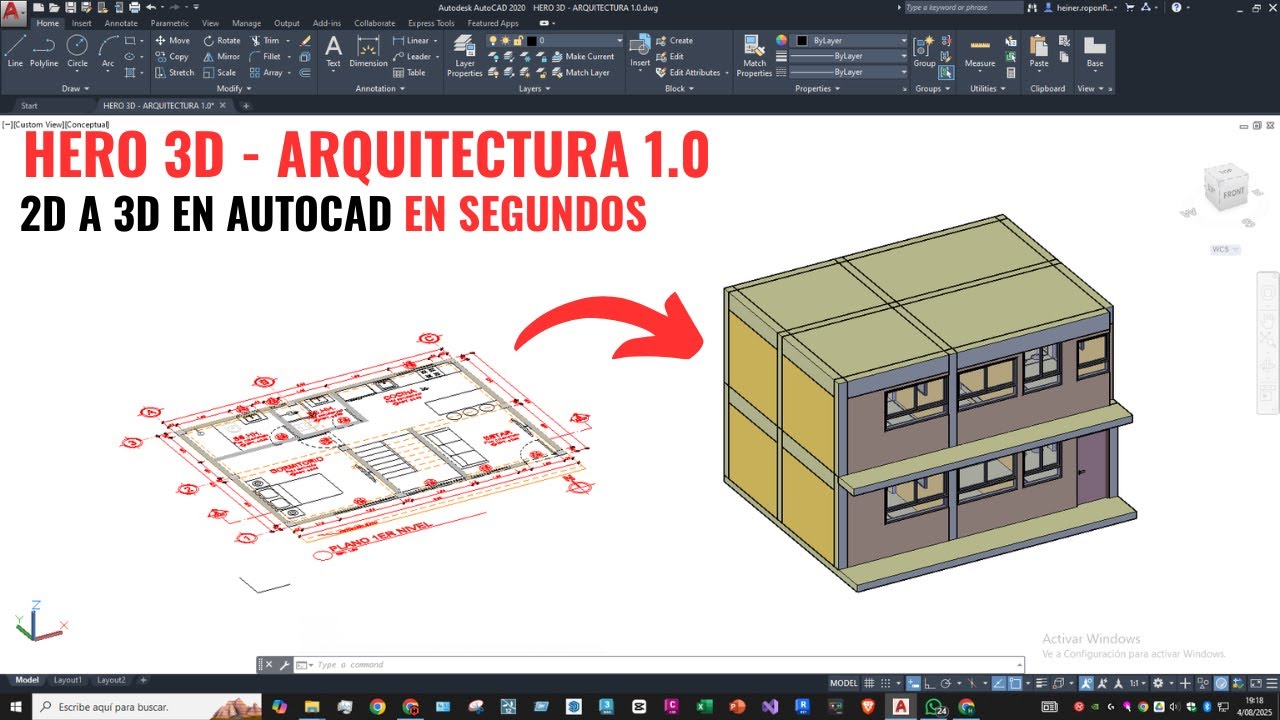Click the MODEL space button in status bar
Screen dimensions: 1280x720
(844, 683)
